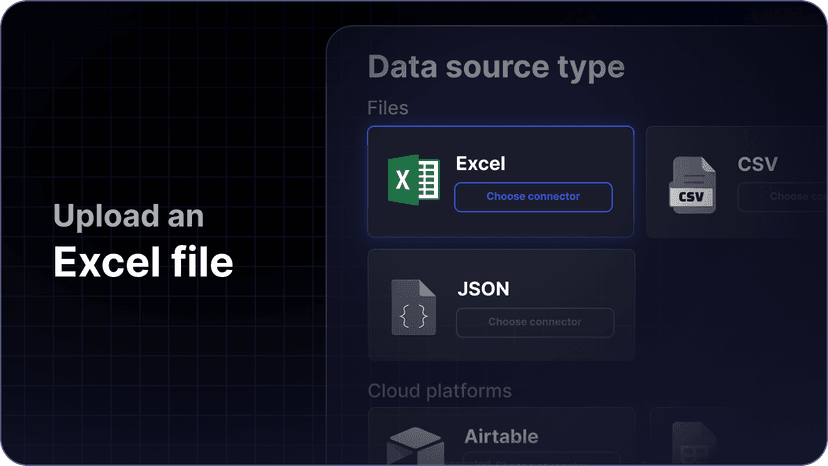Click the Data source type heading
The width and height of the screenshot is (828, 466).
point(496,67)
